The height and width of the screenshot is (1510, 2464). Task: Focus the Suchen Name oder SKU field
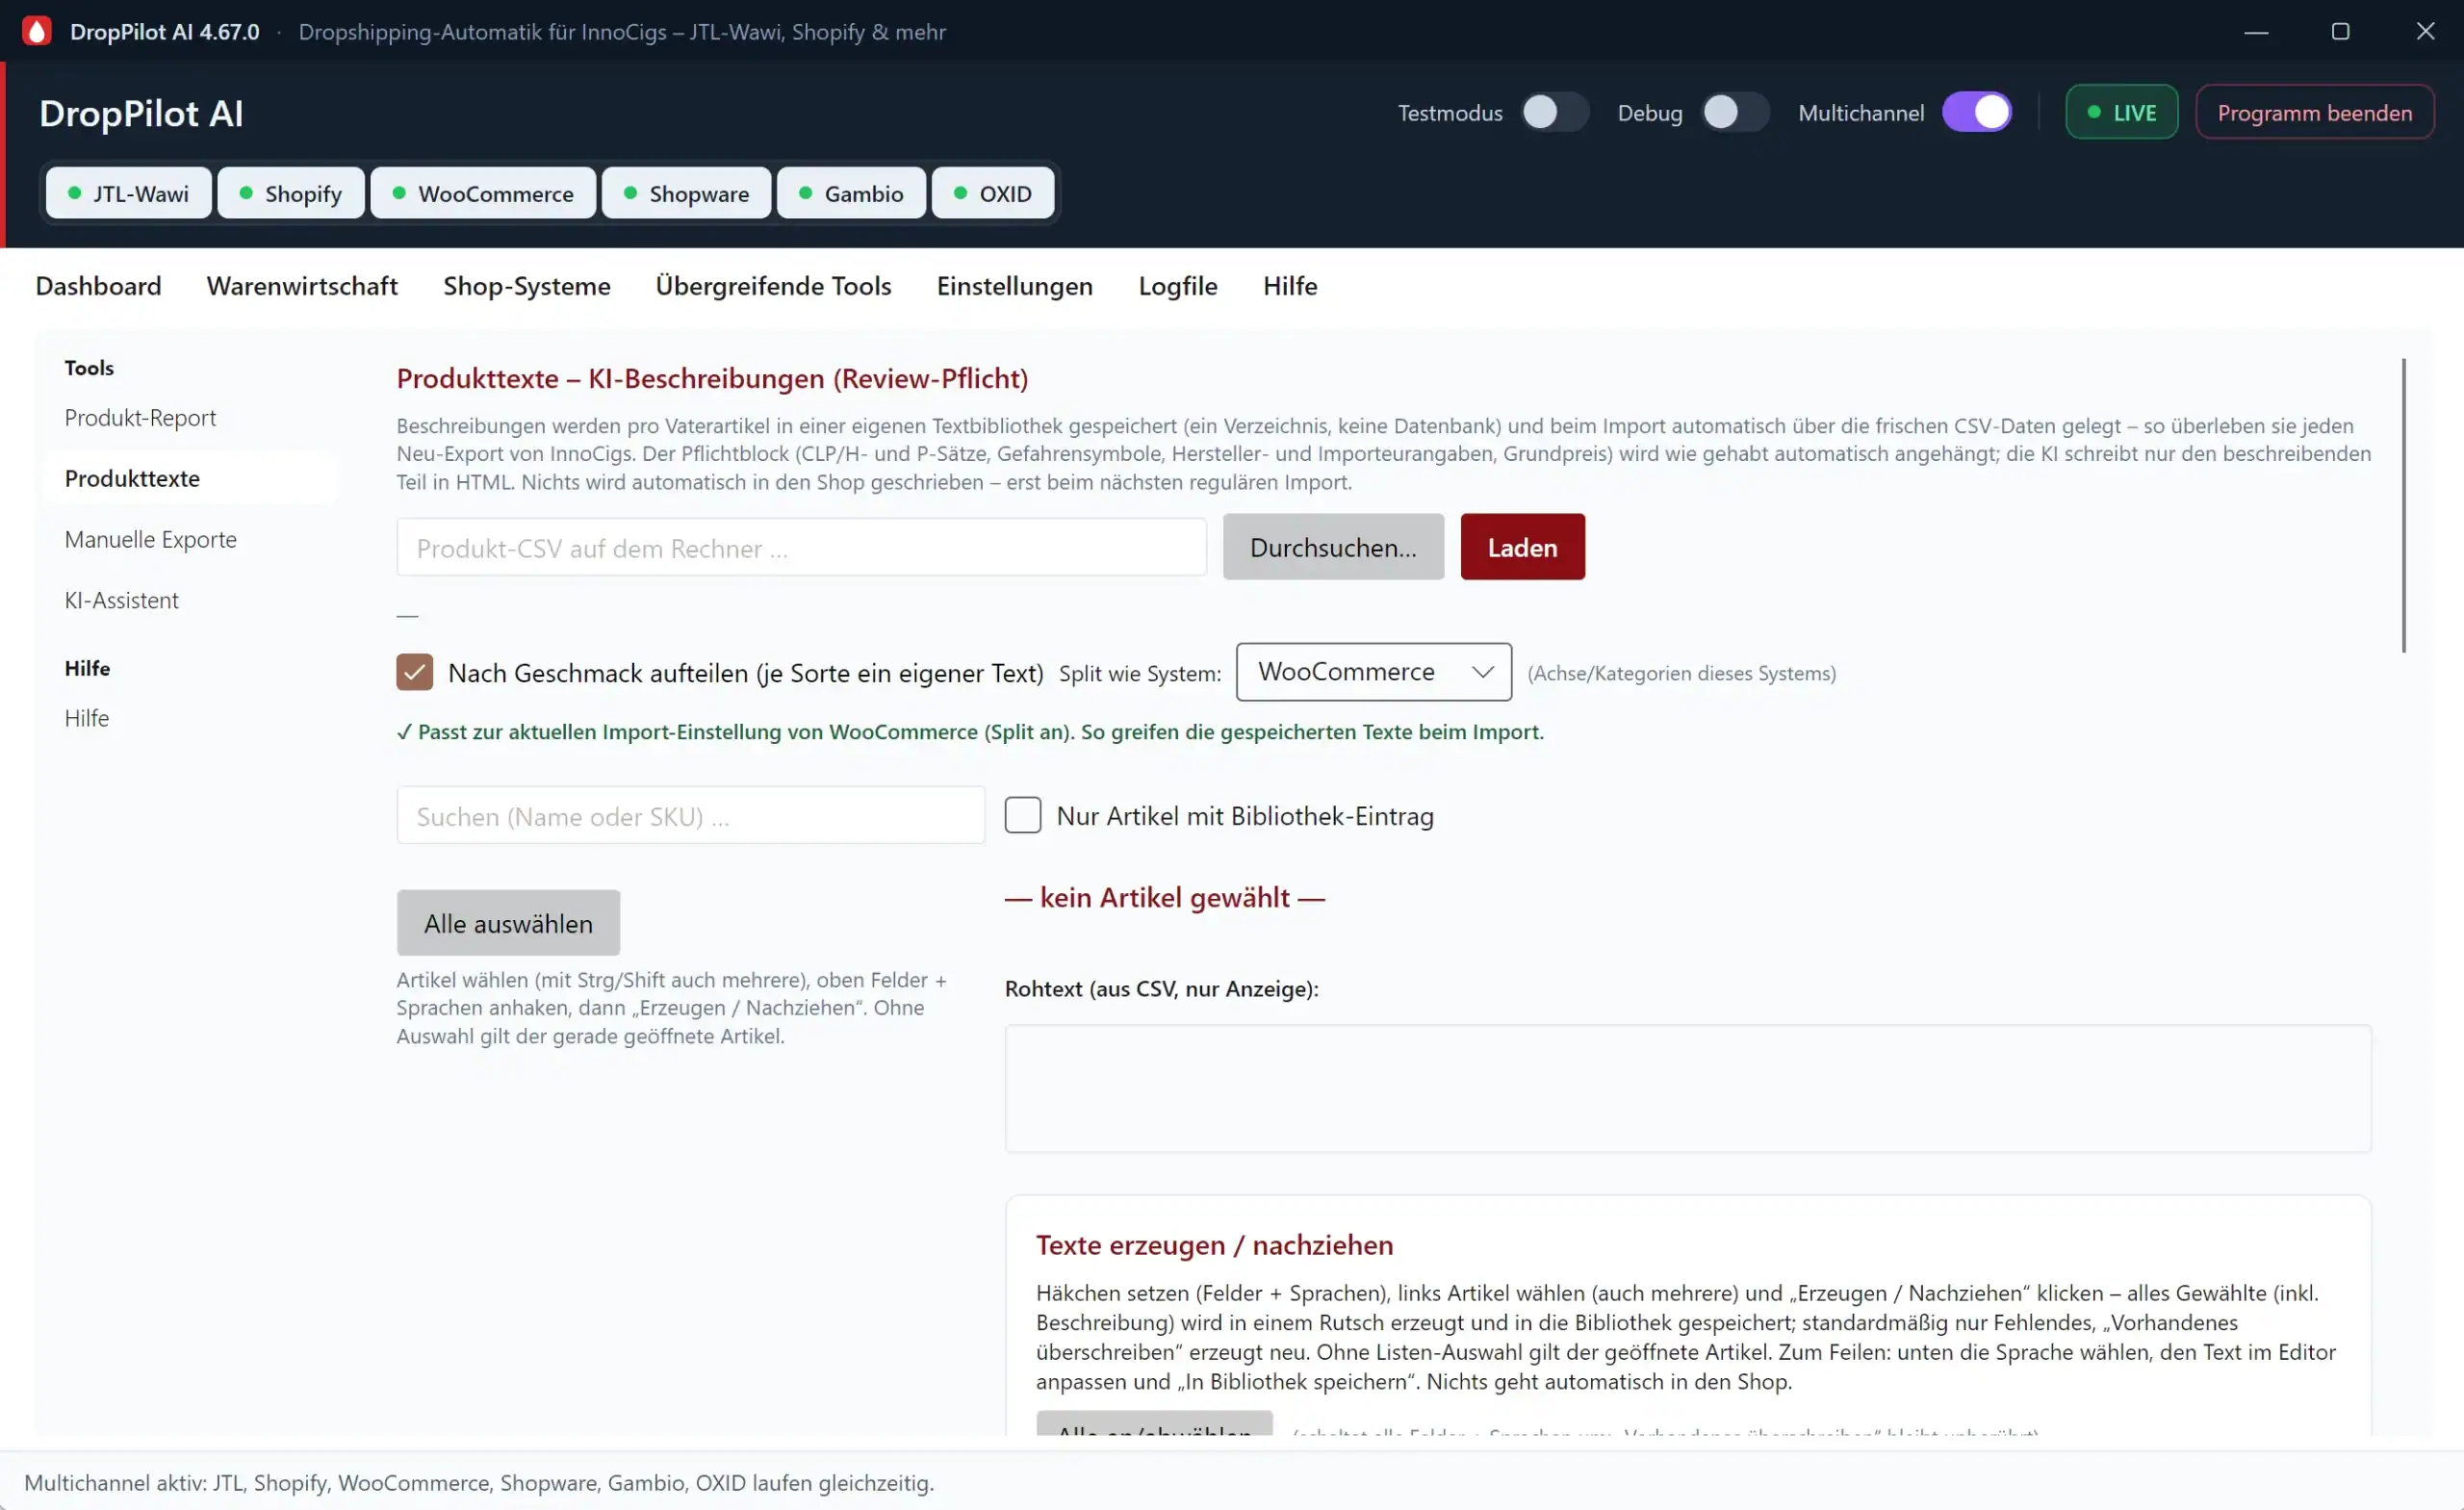point(690,815)
